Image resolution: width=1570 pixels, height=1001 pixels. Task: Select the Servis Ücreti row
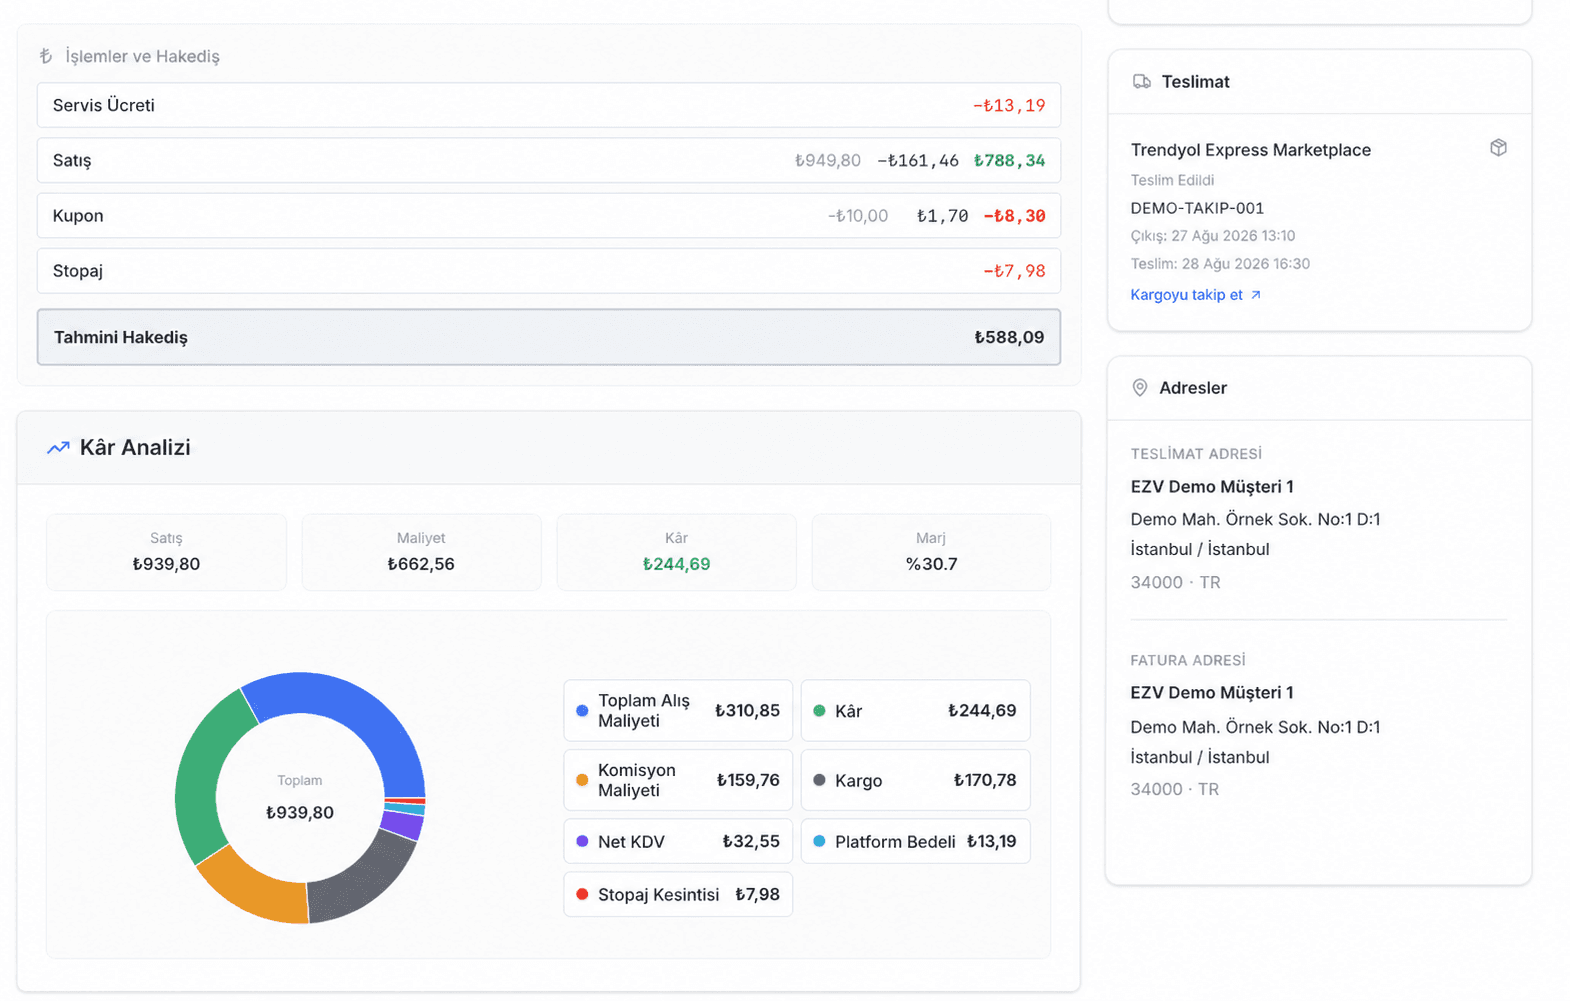[549, 105]
